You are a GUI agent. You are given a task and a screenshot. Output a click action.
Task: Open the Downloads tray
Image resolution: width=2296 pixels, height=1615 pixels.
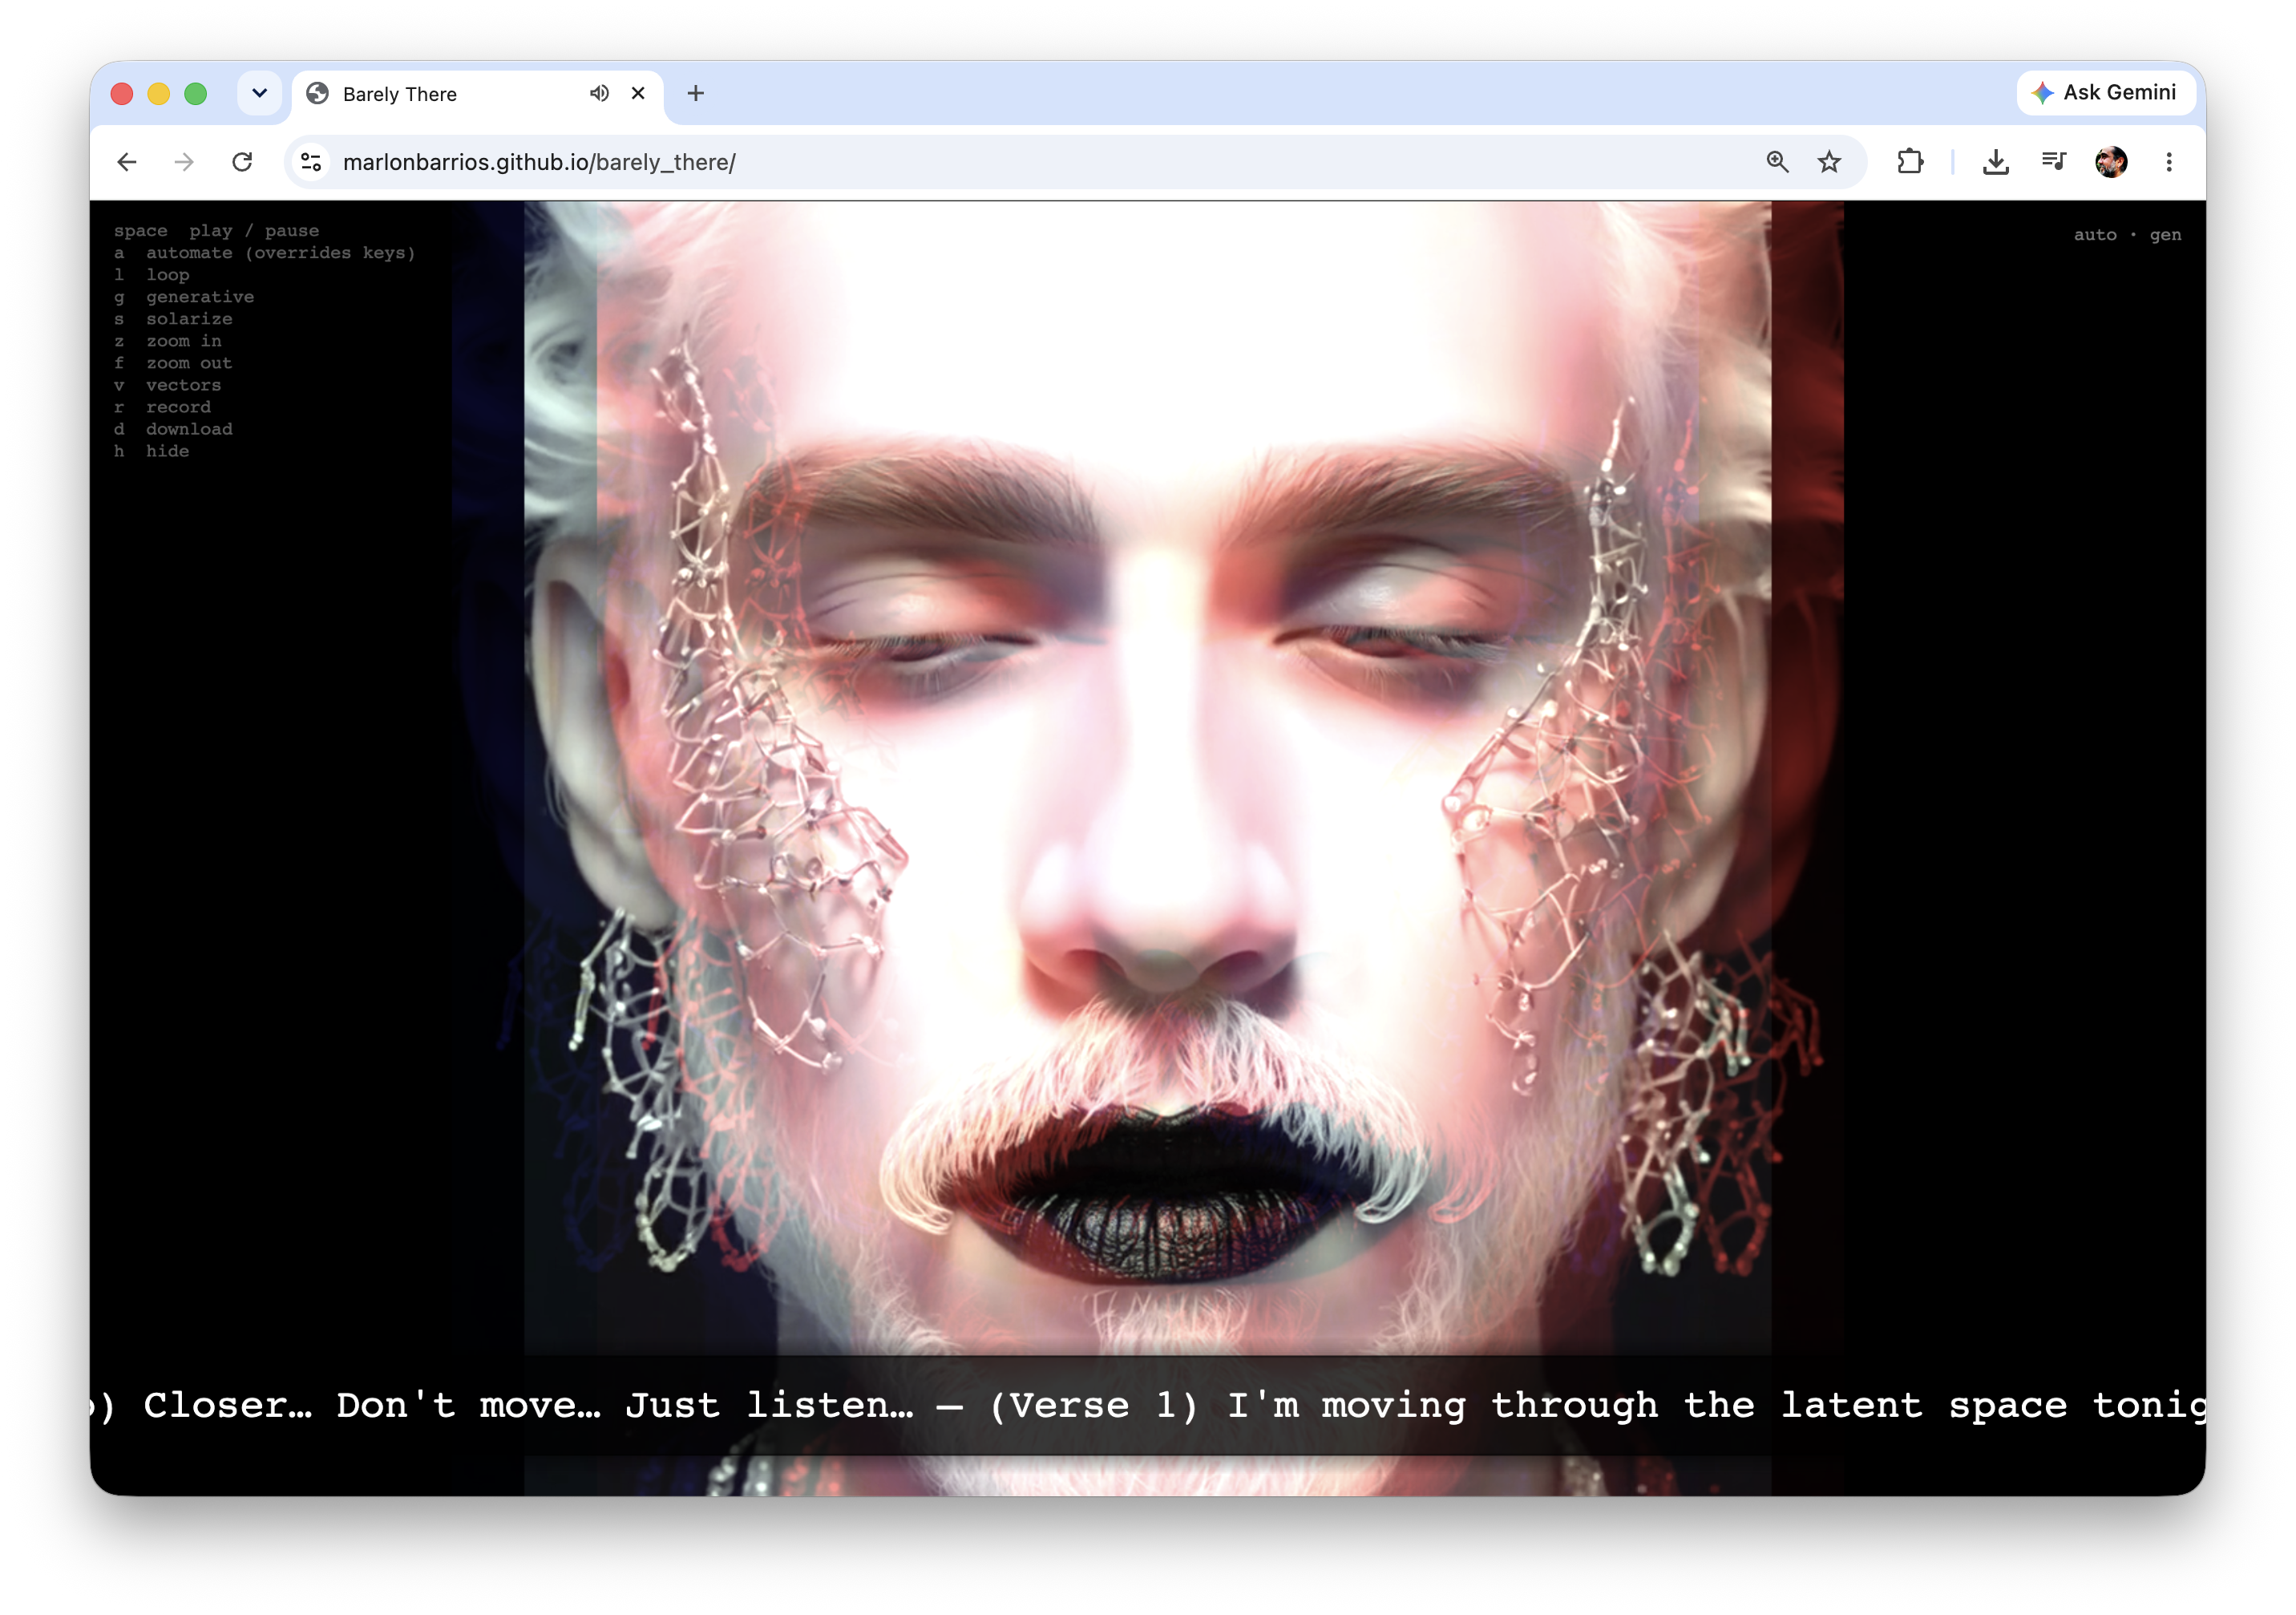click(1996, 162)
